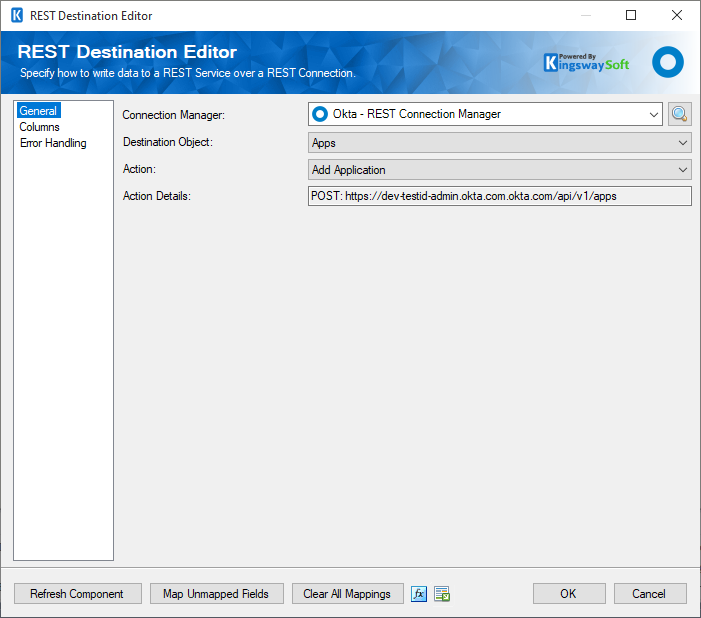Expand the Destination Object dropdown showing Apps
The image size is (701, 618).
click(499, 143)
